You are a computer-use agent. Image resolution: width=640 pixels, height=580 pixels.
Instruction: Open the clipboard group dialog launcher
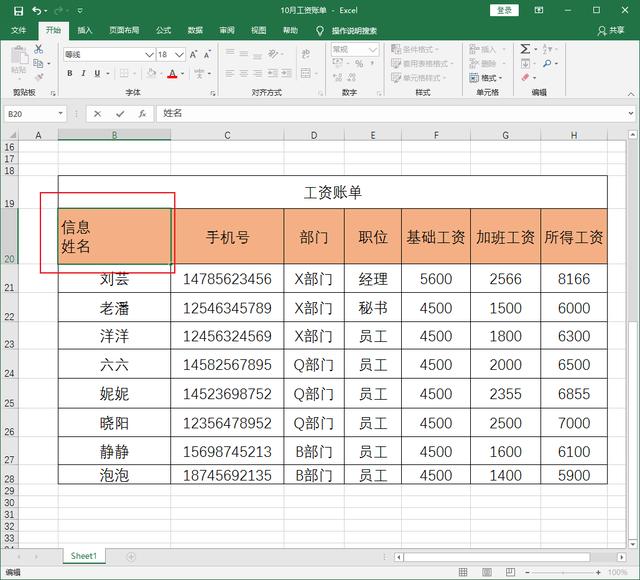(x=53, y=93)
